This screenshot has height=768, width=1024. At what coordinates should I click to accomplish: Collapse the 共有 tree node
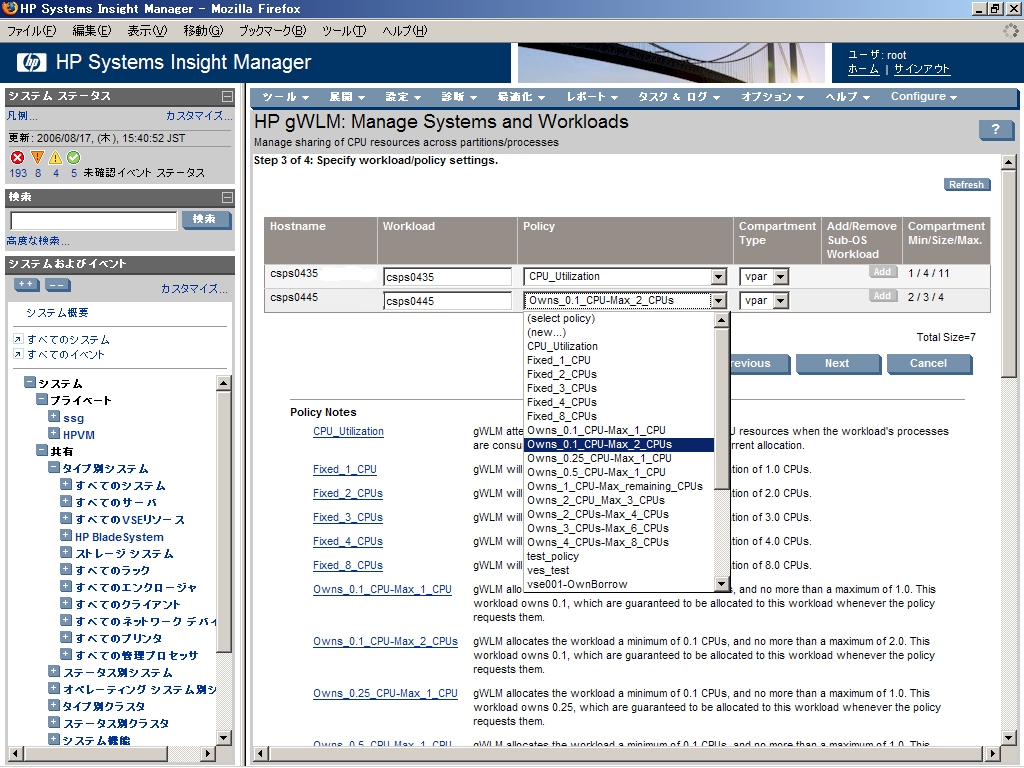pyautogui.click(x=42, y=450)
